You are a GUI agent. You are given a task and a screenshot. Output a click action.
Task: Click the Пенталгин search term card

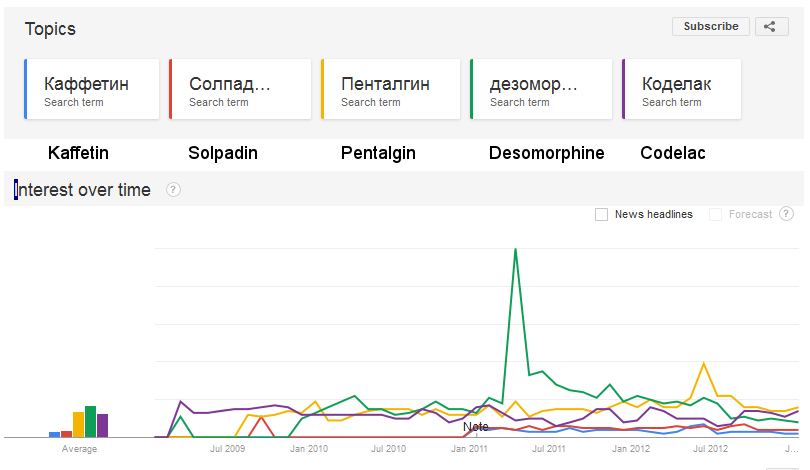[390, 90]
